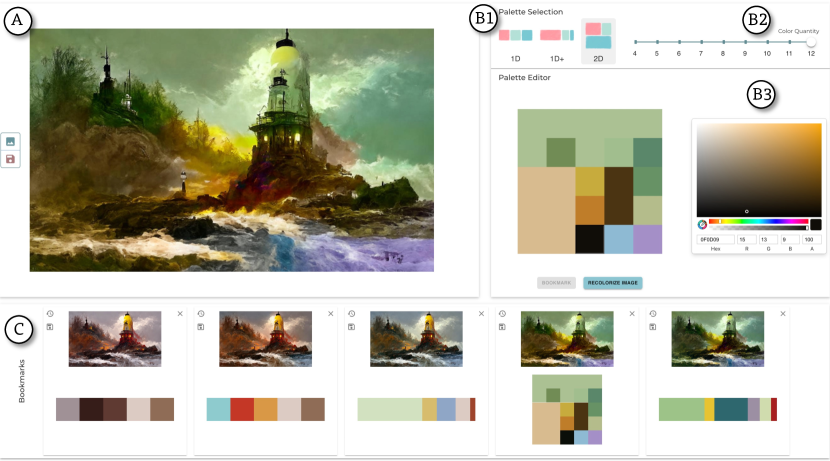Click the clock icon on the 2D-palette bookmark
Image resolution: width=830 pixels, height=461 pixels.
[502, 314]
